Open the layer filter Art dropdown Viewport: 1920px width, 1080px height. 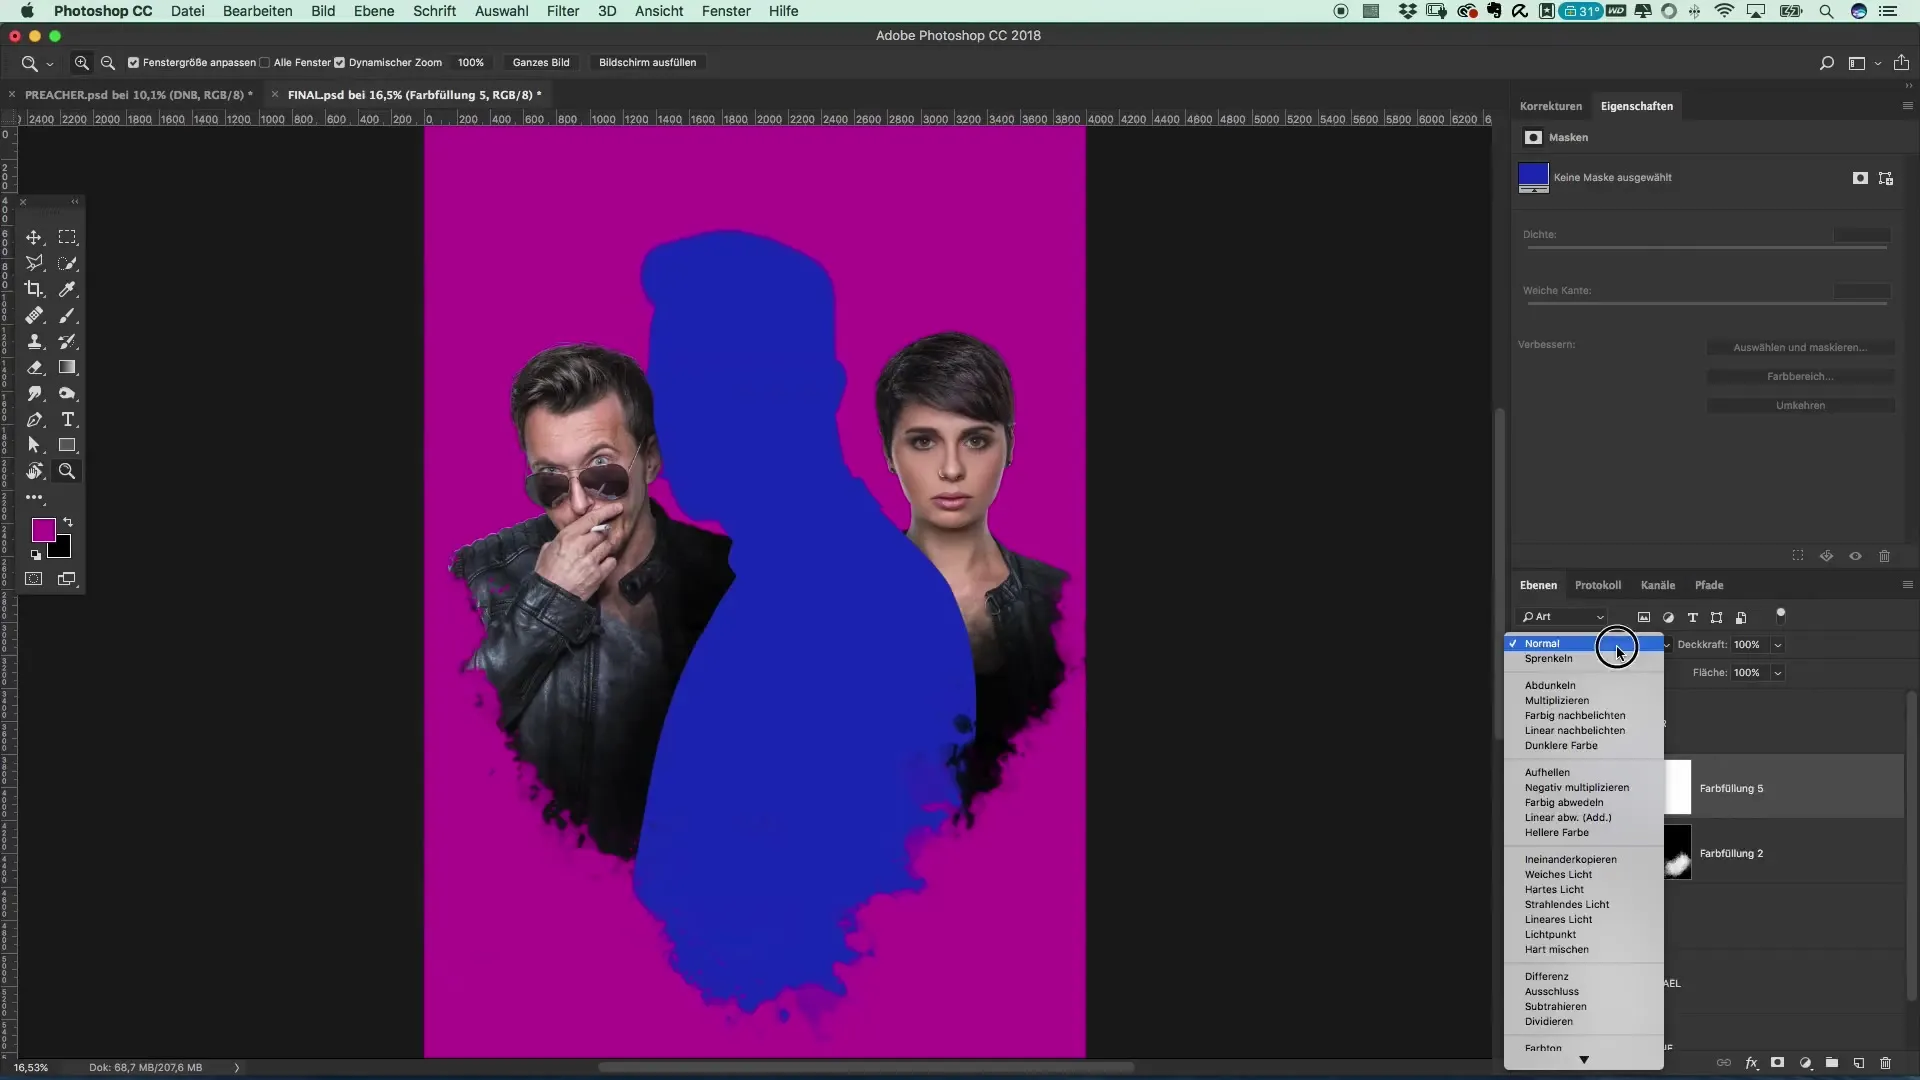(x=1562, y=617)
